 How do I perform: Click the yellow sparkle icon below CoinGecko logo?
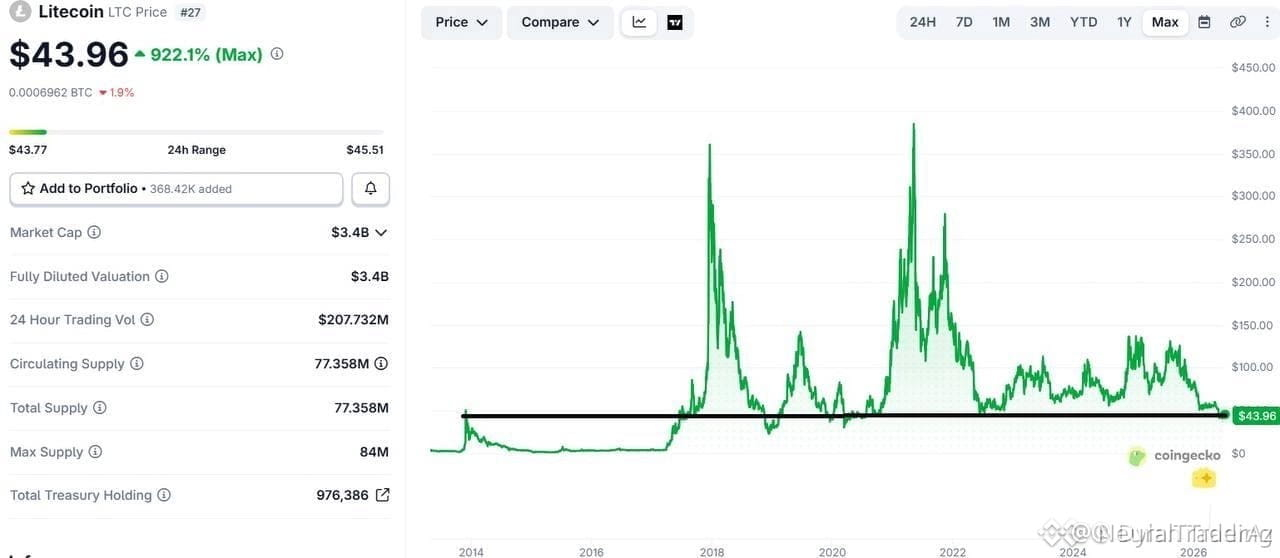1205,479
